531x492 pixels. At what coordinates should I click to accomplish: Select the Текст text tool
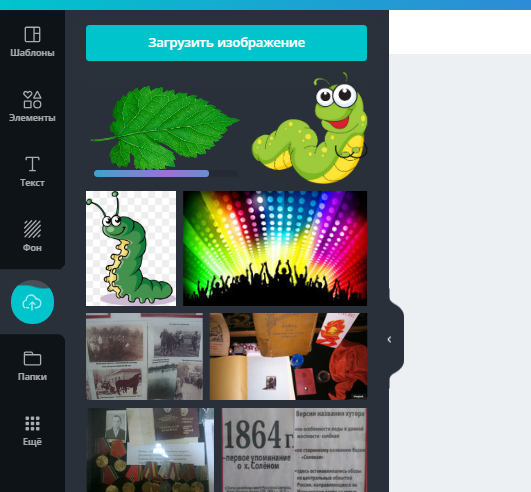[32, 171]
